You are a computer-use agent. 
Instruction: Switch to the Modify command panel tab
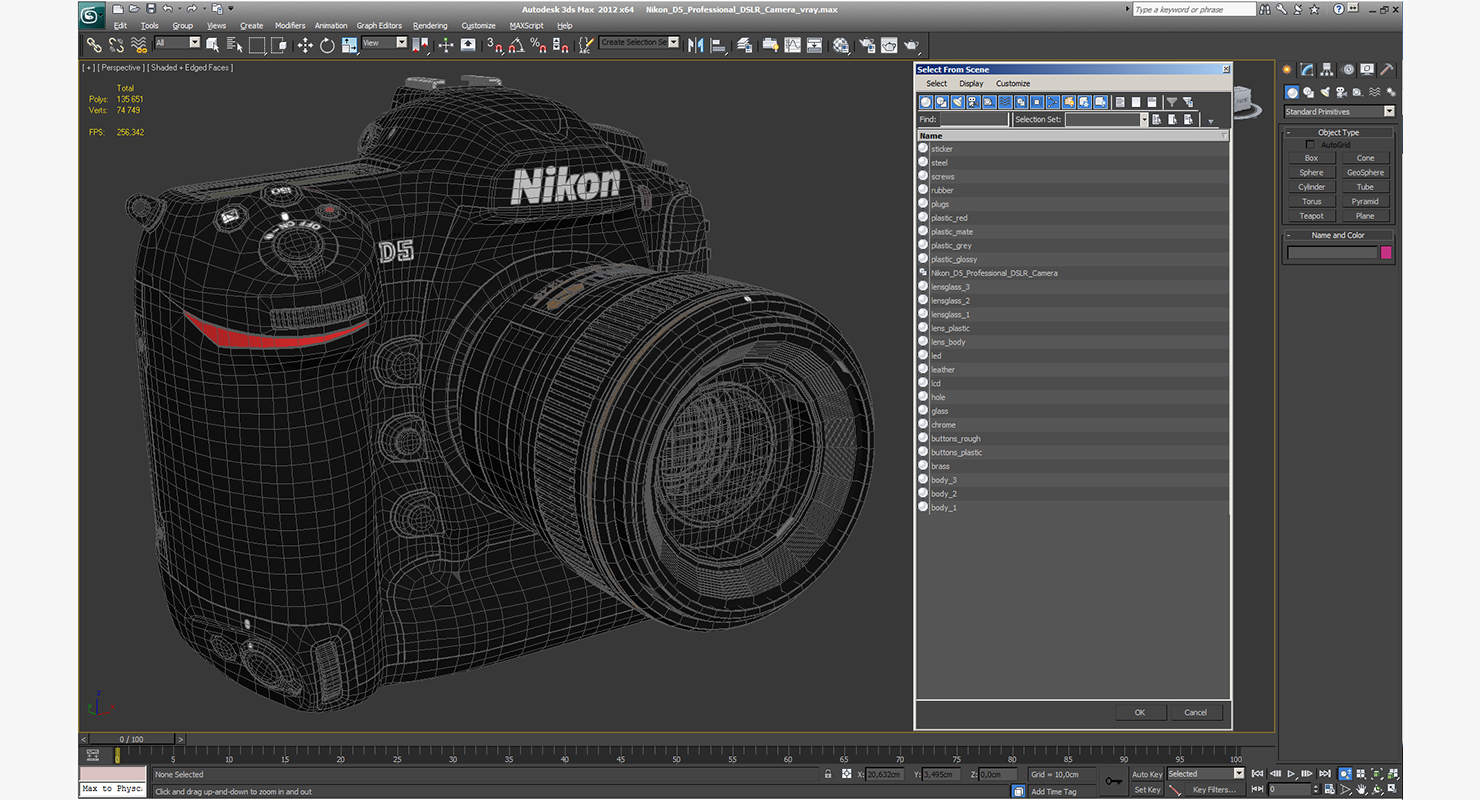tap(1307, 69)
